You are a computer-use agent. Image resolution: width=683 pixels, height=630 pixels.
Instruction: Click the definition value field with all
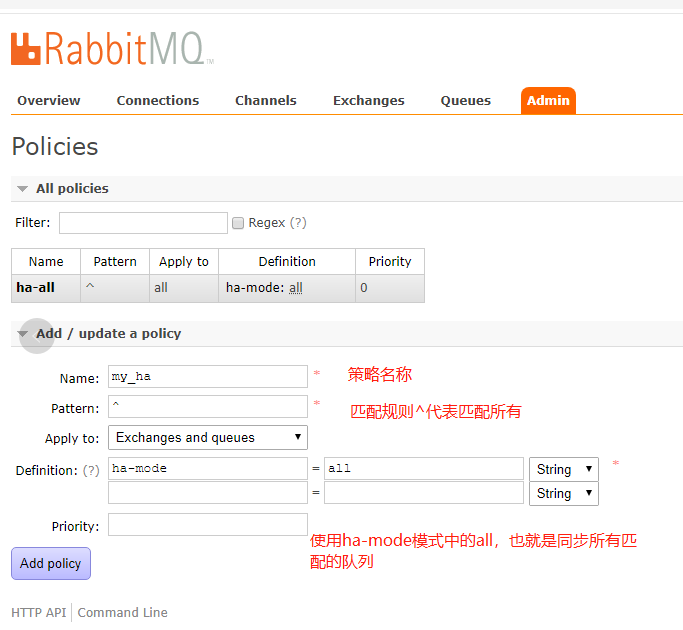coord(424,468)
